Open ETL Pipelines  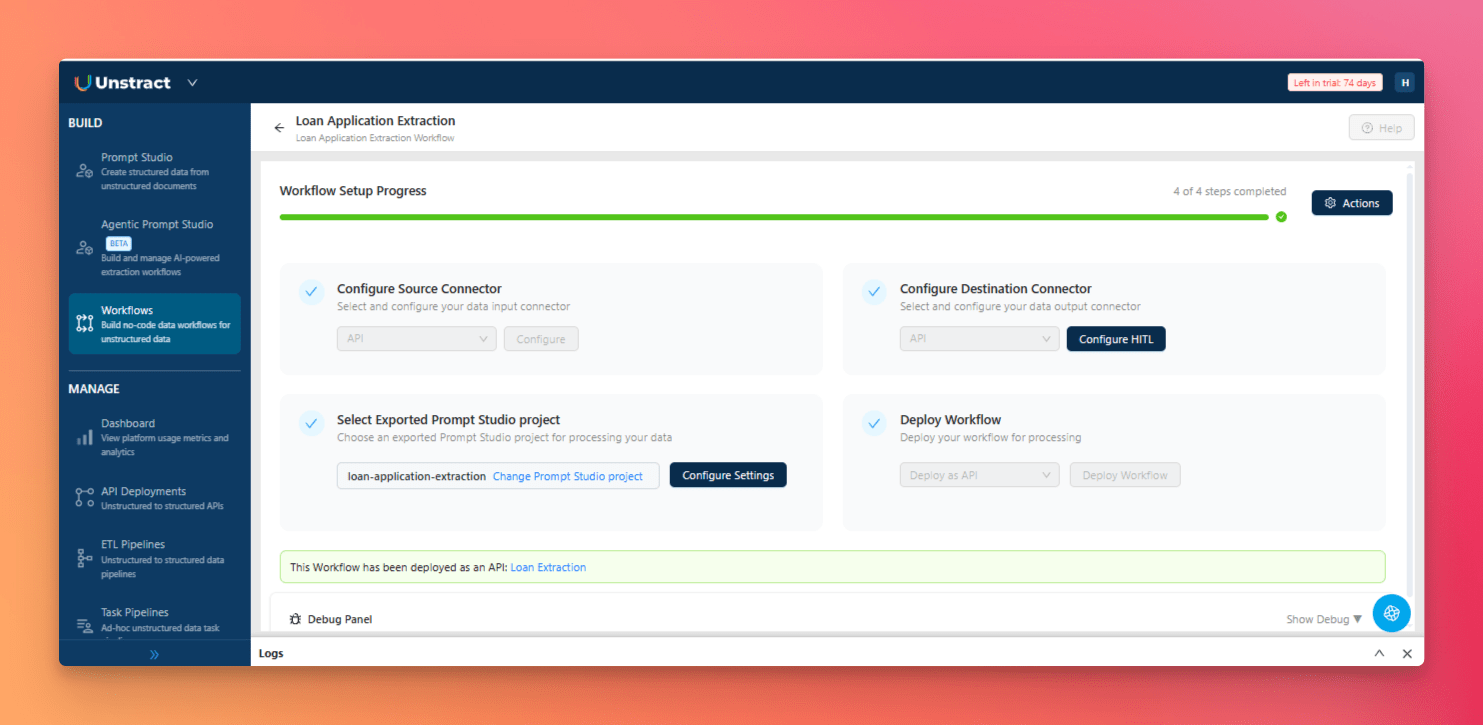tap(155, 559)
